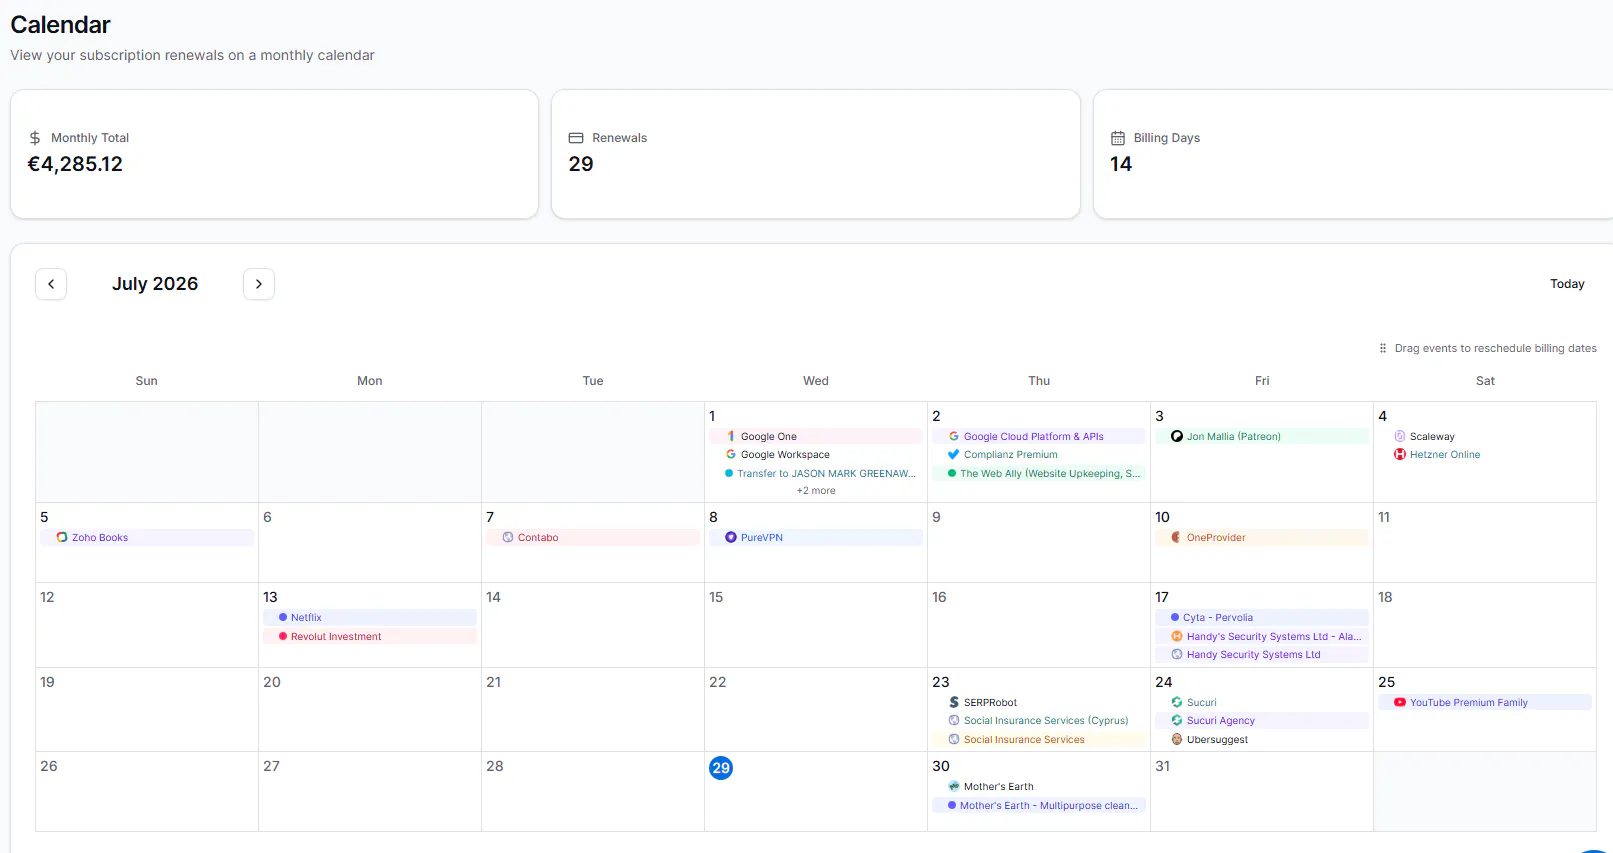The width and height of the screenshot is (1613, 853).
Task: Click day number 31
Action: click(x=1162, y=766)
